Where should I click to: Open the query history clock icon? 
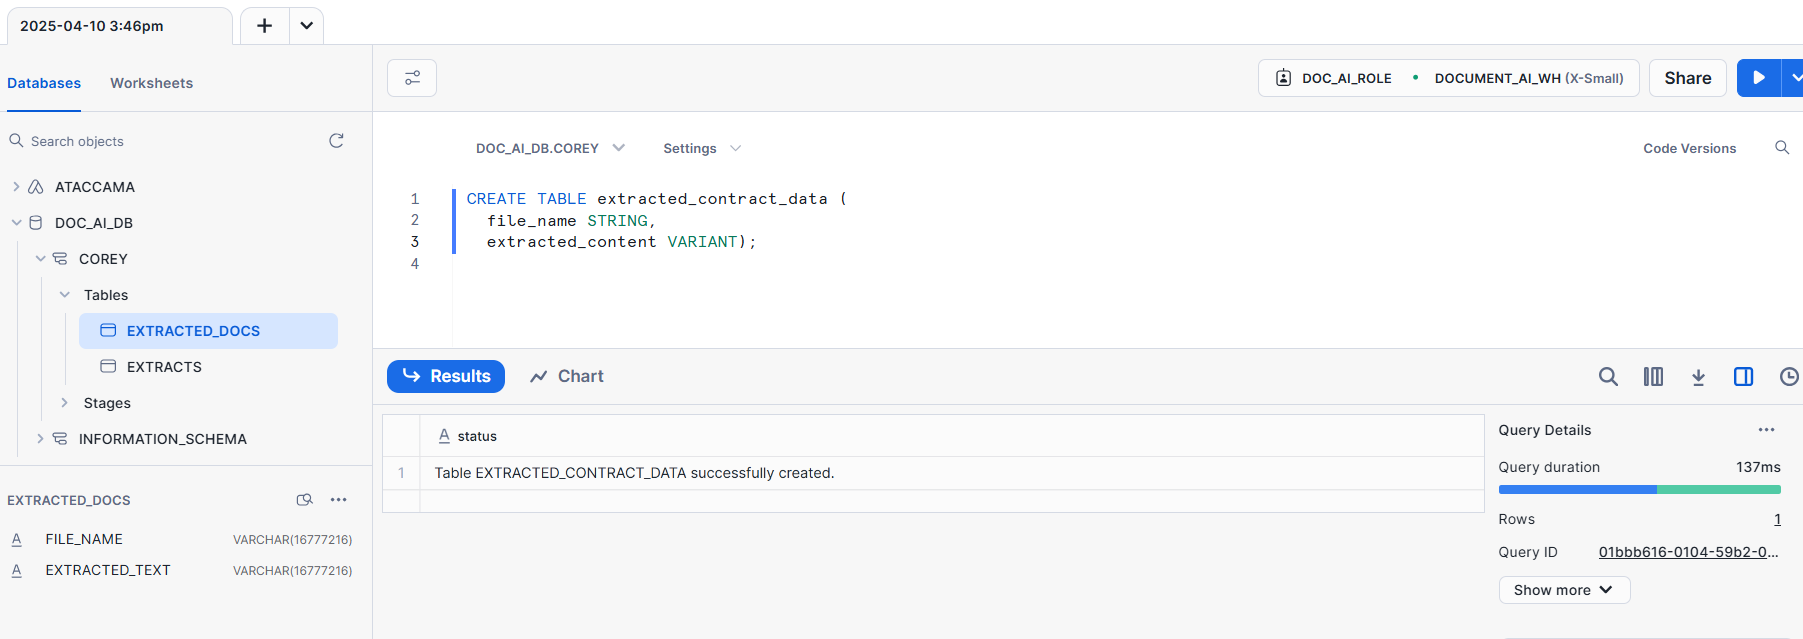pyautogui.click(x=1788, y=377)
